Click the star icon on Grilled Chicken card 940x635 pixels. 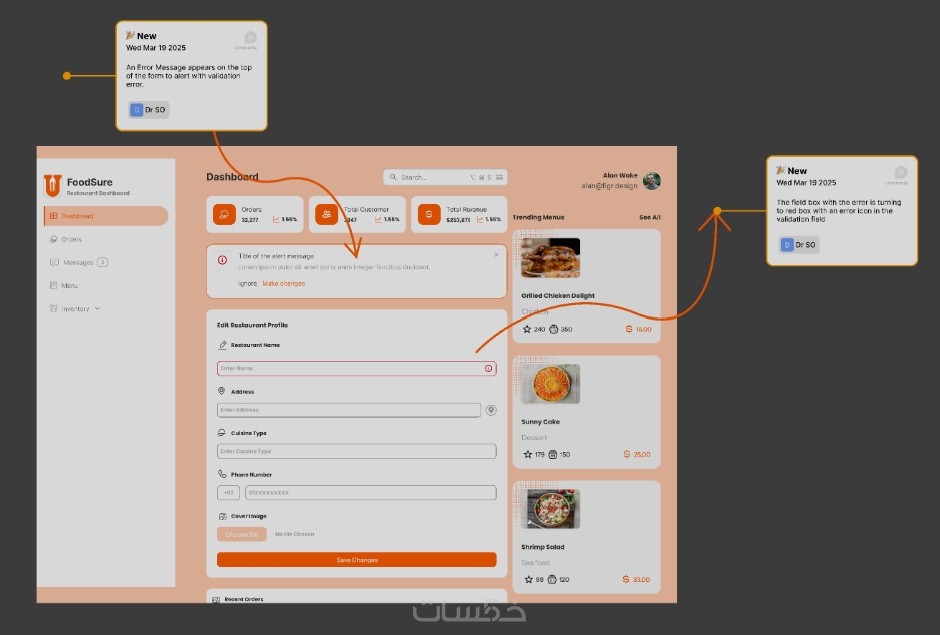coord(527,329)
